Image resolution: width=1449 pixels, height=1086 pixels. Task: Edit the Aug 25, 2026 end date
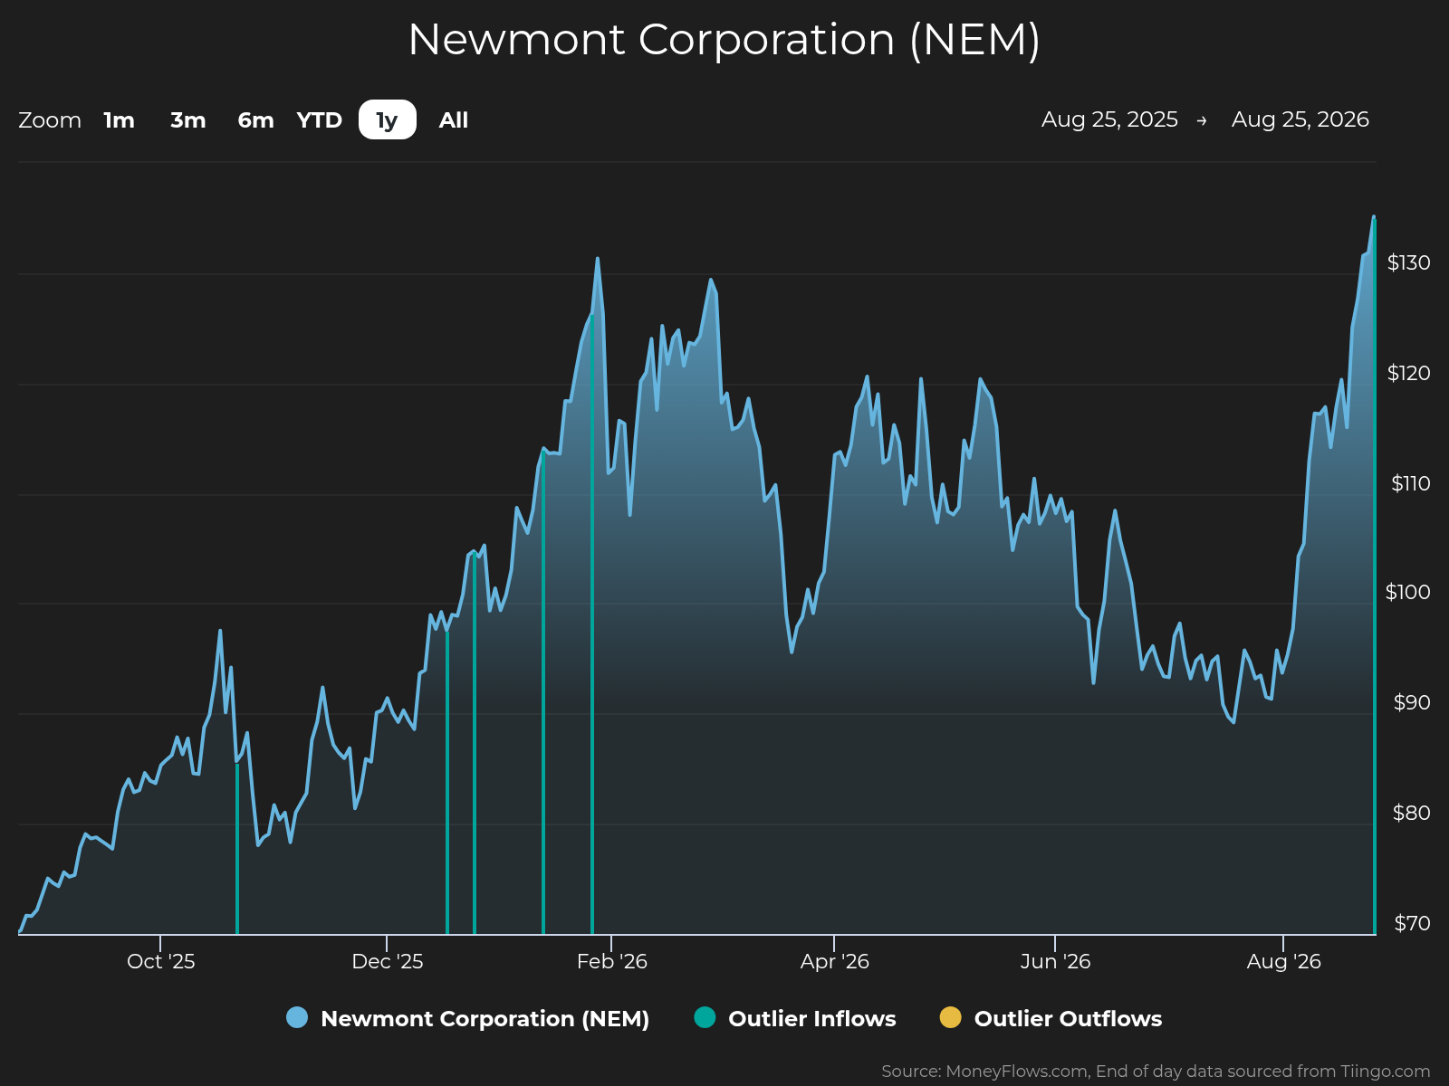pyautogui.click(x=1300, y=120)
